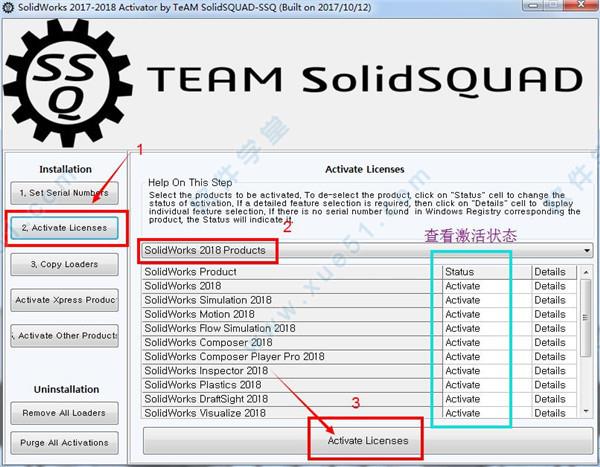Image resolution: width=600 pixels, height=467 pixels.
Task: Open Details for SolidWorks DraftSight 2018
Action: (x=554, y=399)
